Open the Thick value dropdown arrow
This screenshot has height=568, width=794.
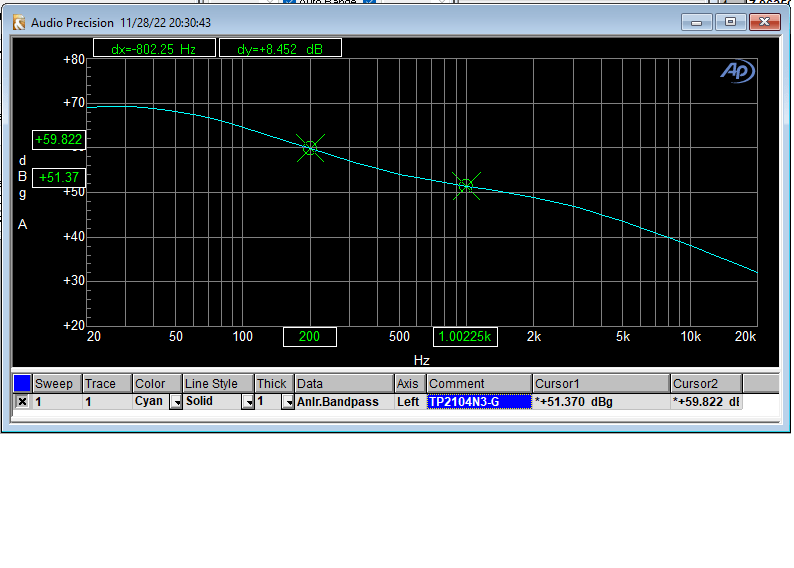(288, 402)
